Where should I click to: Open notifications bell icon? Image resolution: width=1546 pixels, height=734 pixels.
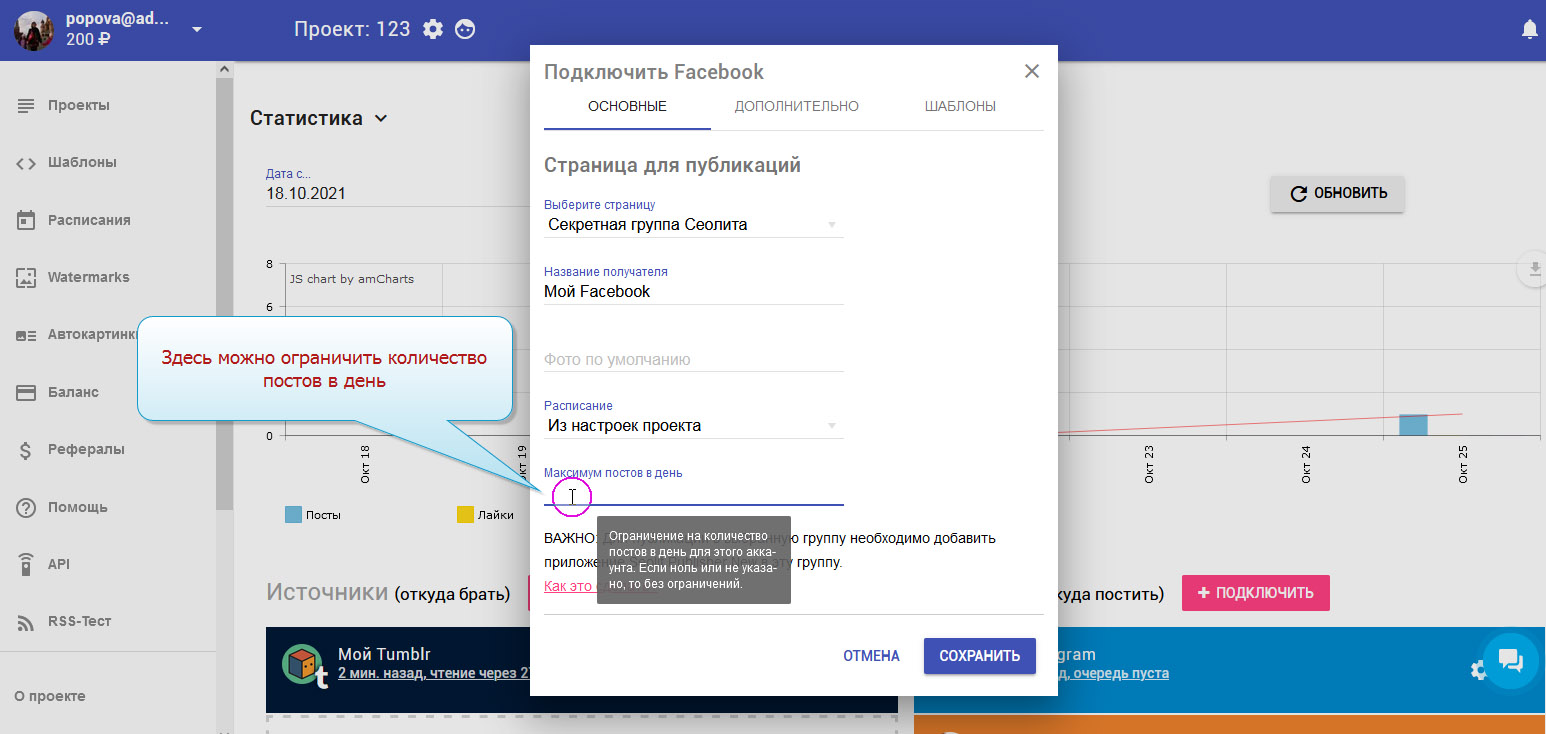(x=1529, y=30)
